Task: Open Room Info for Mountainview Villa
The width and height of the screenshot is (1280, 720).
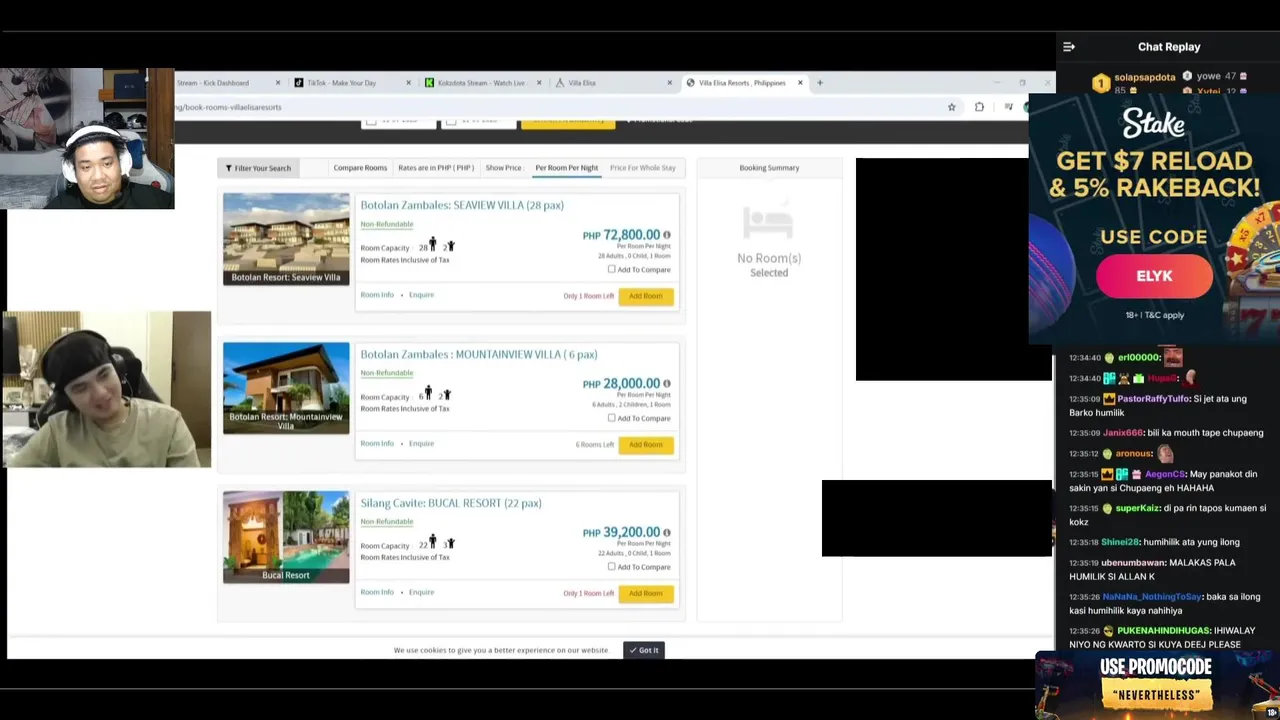Action: 377,444
